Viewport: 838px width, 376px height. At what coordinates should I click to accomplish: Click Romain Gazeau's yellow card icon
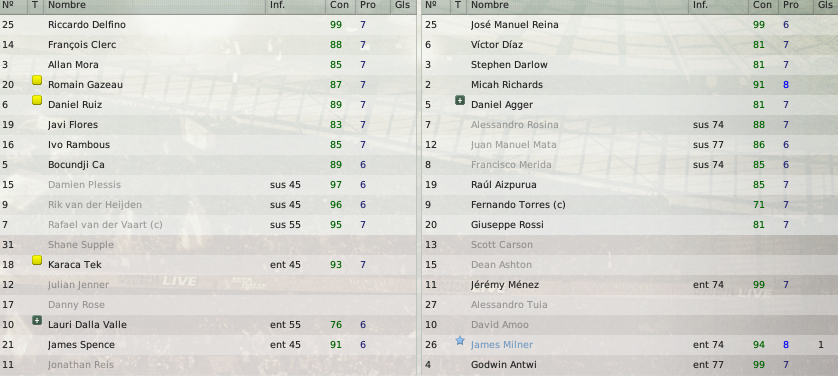36,80
